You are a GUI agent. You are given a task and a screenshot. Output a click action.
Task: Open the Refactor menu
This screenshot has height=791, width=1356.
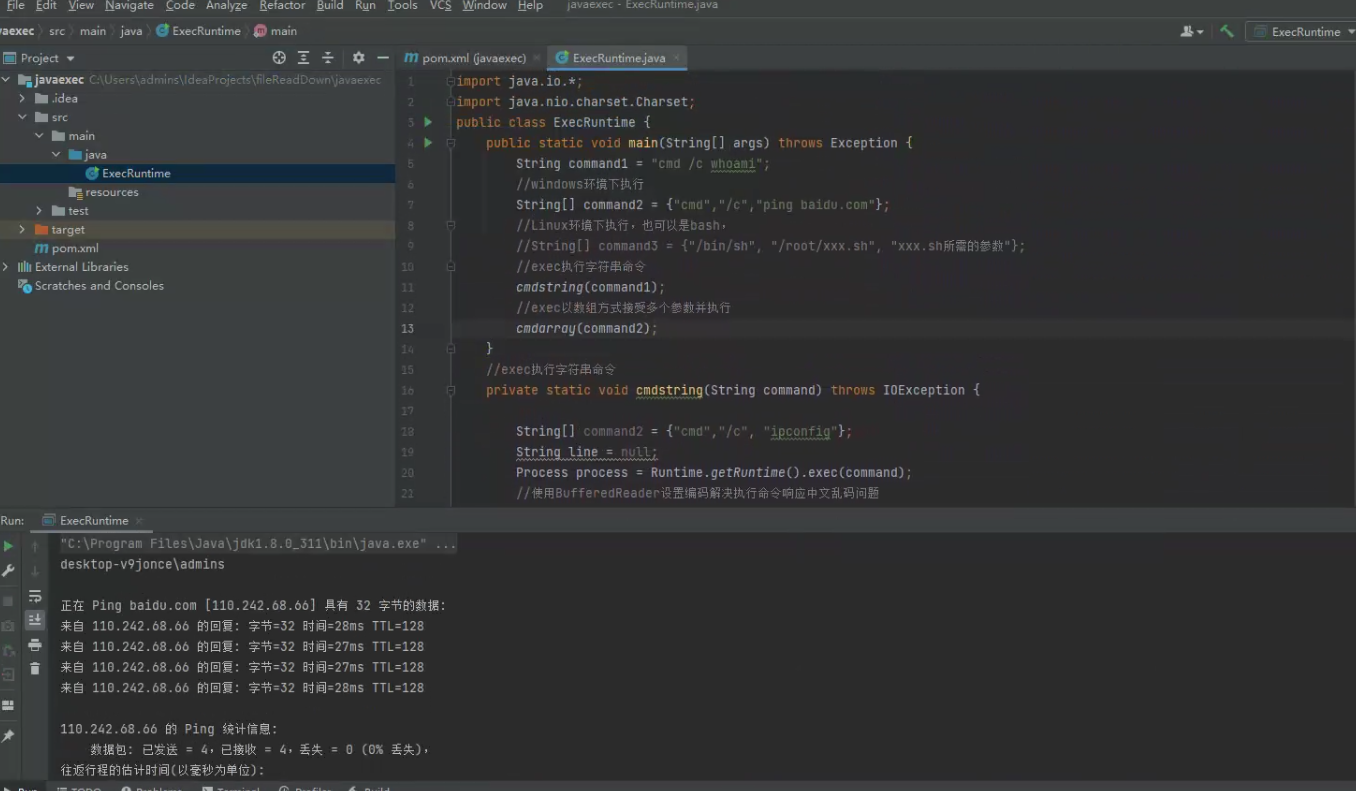click(x=282, y=6)
